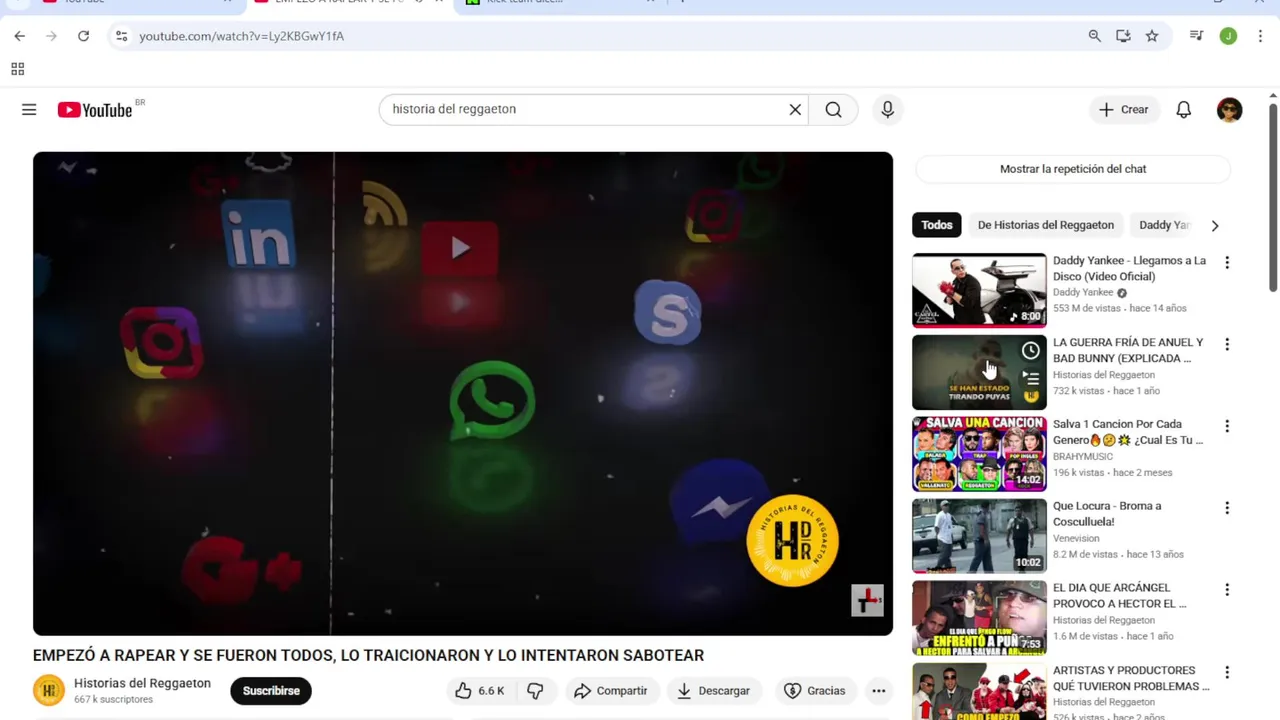Click the Crear button

(1124, 110)
